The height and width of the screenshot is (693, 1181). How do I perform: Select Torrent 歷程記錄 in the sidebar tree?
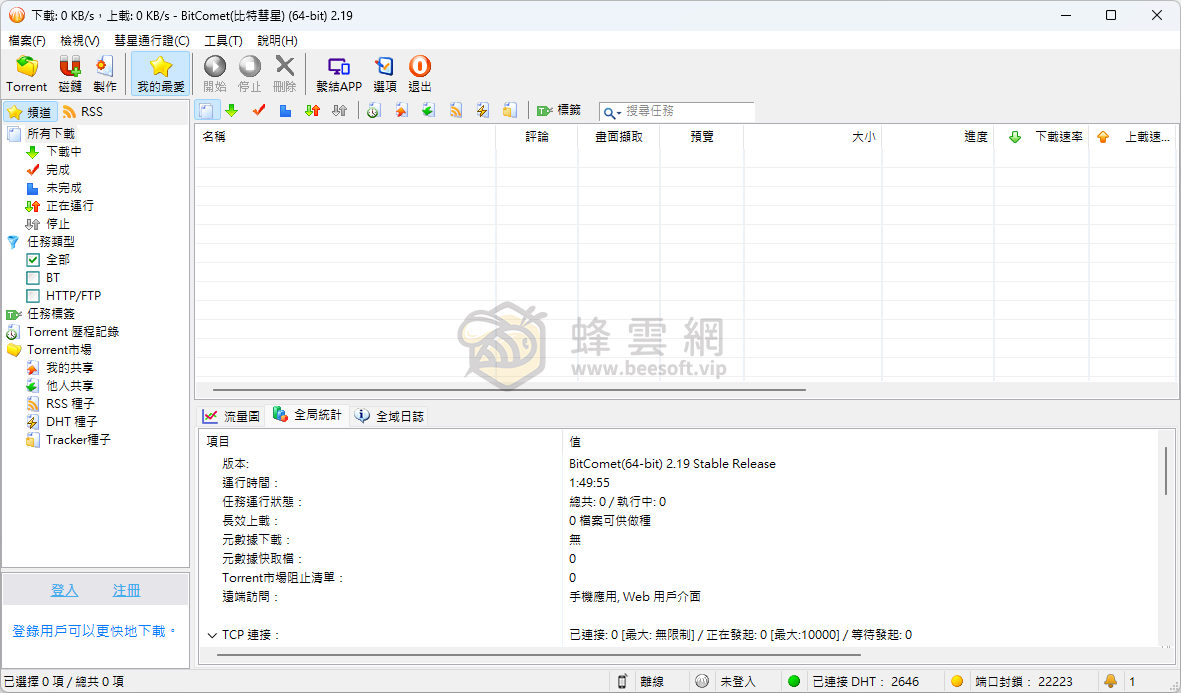(x=73, y=331)
